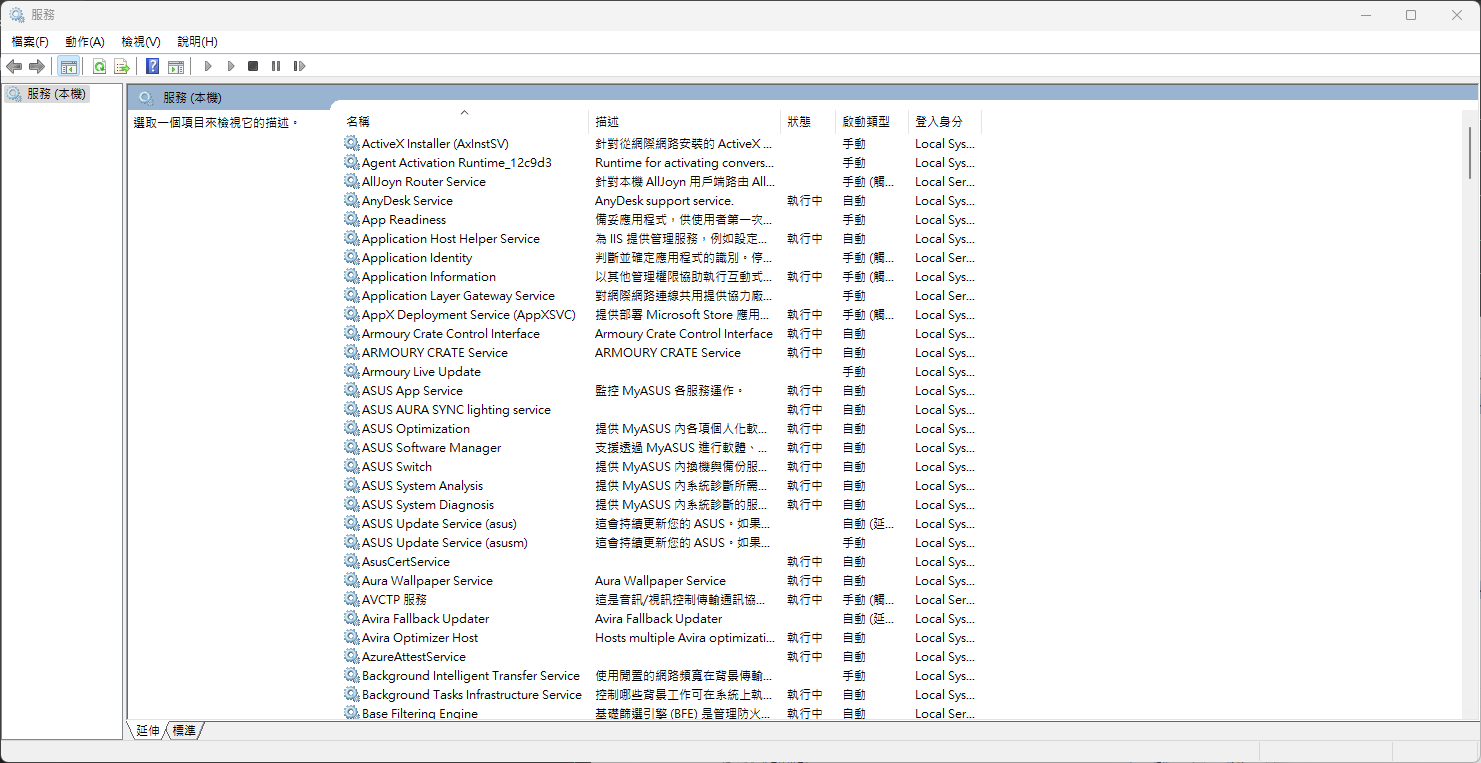This screenshot has height=763, width=1481.
Task: Select the Application Information service
Action: click(429, 277)
